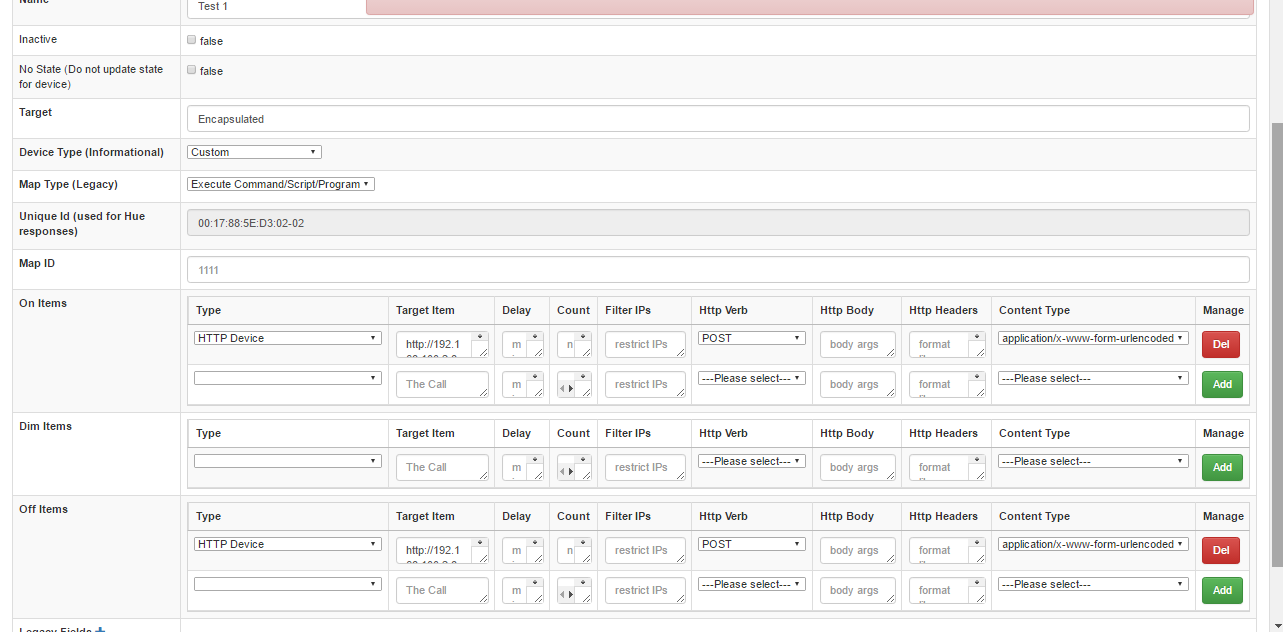Click the Name field containing Test 1

(276, 7)
